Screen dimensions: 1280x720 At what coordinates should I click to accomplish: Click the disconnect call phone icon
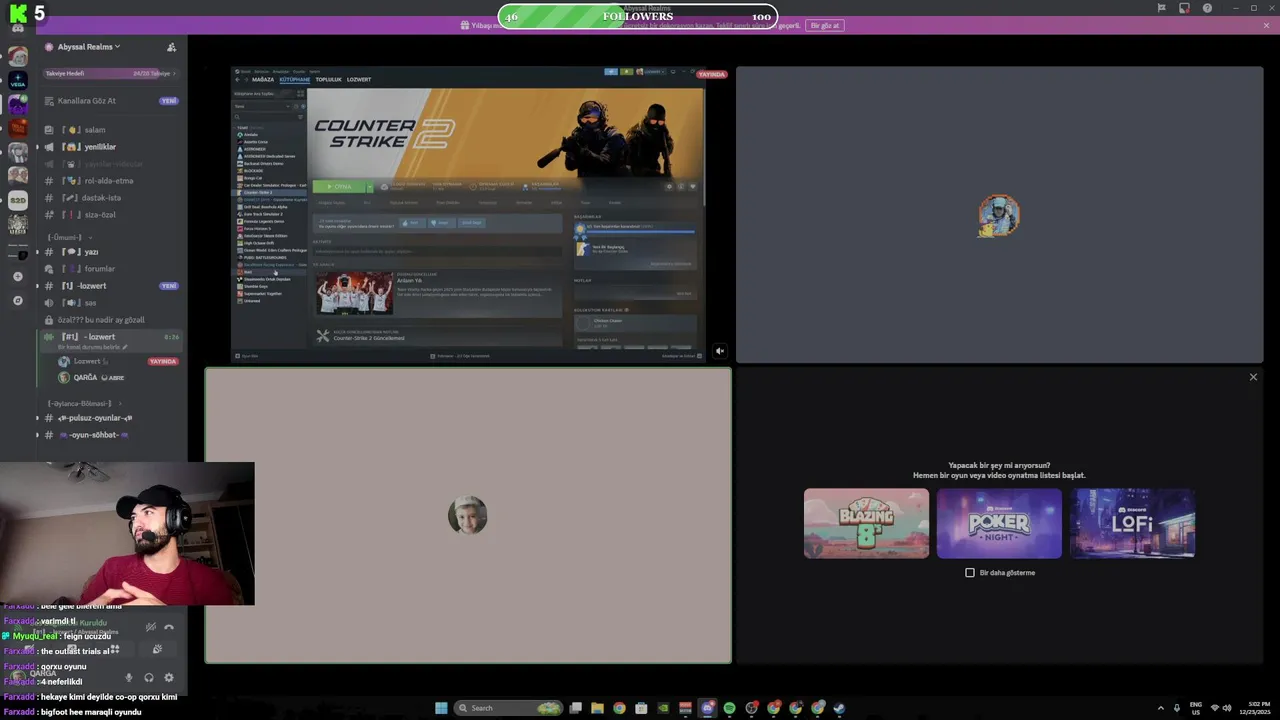click(169, 627)
